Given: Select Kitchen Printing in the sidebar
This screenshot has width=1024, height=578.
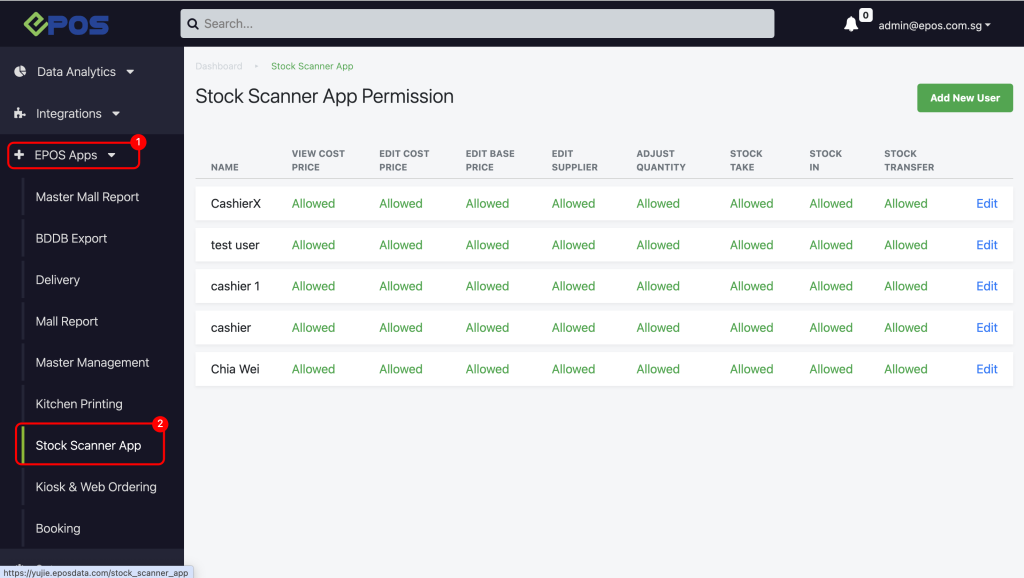Looking at the screenshot, I should pos(79,404).
